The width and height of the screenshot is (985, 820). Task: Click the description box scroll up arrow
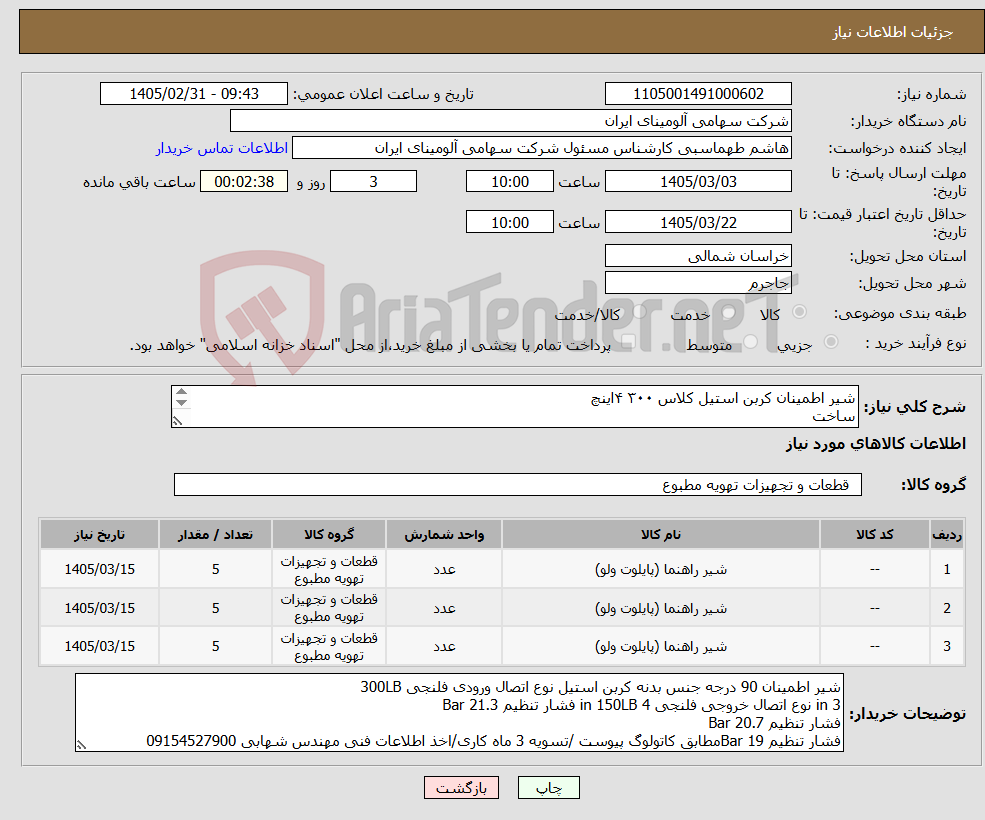click(x=182, y=392)
